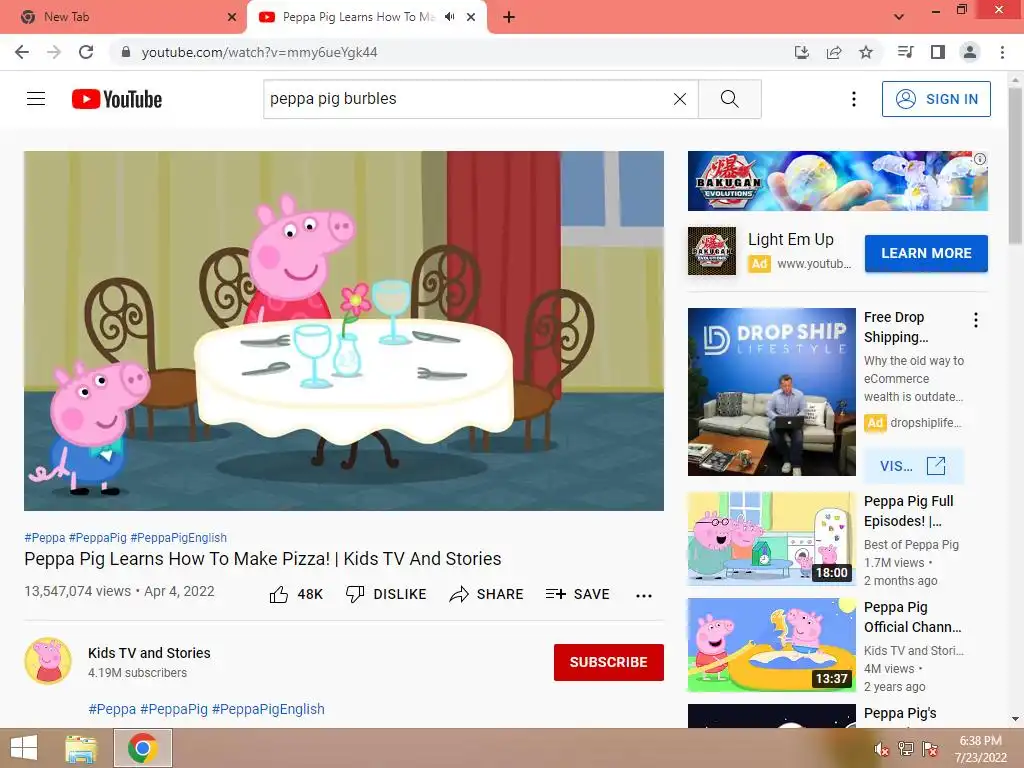Toggle the Chrome side panel
Viewport: 1024px width, 768px height.
(938, 52)
